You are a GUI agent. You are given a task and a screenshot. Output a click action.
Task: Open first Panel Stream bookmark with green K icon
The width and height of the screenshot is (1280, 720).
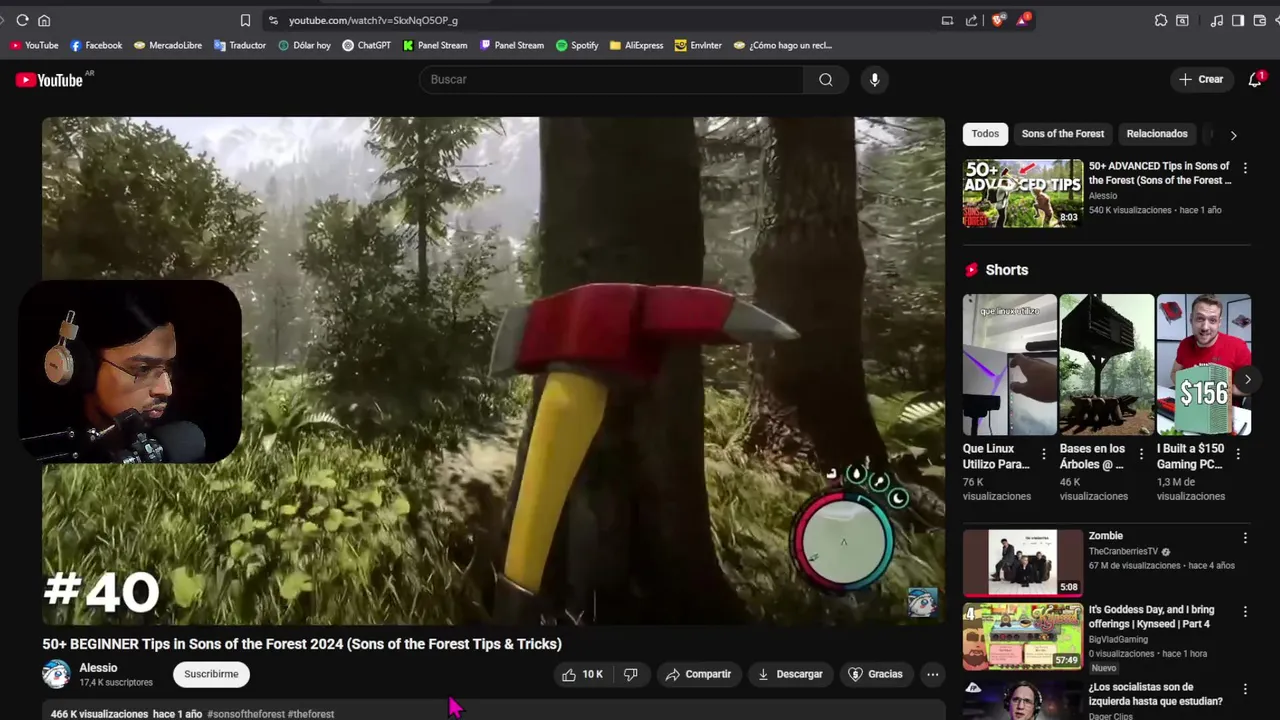tap(435, 45)
